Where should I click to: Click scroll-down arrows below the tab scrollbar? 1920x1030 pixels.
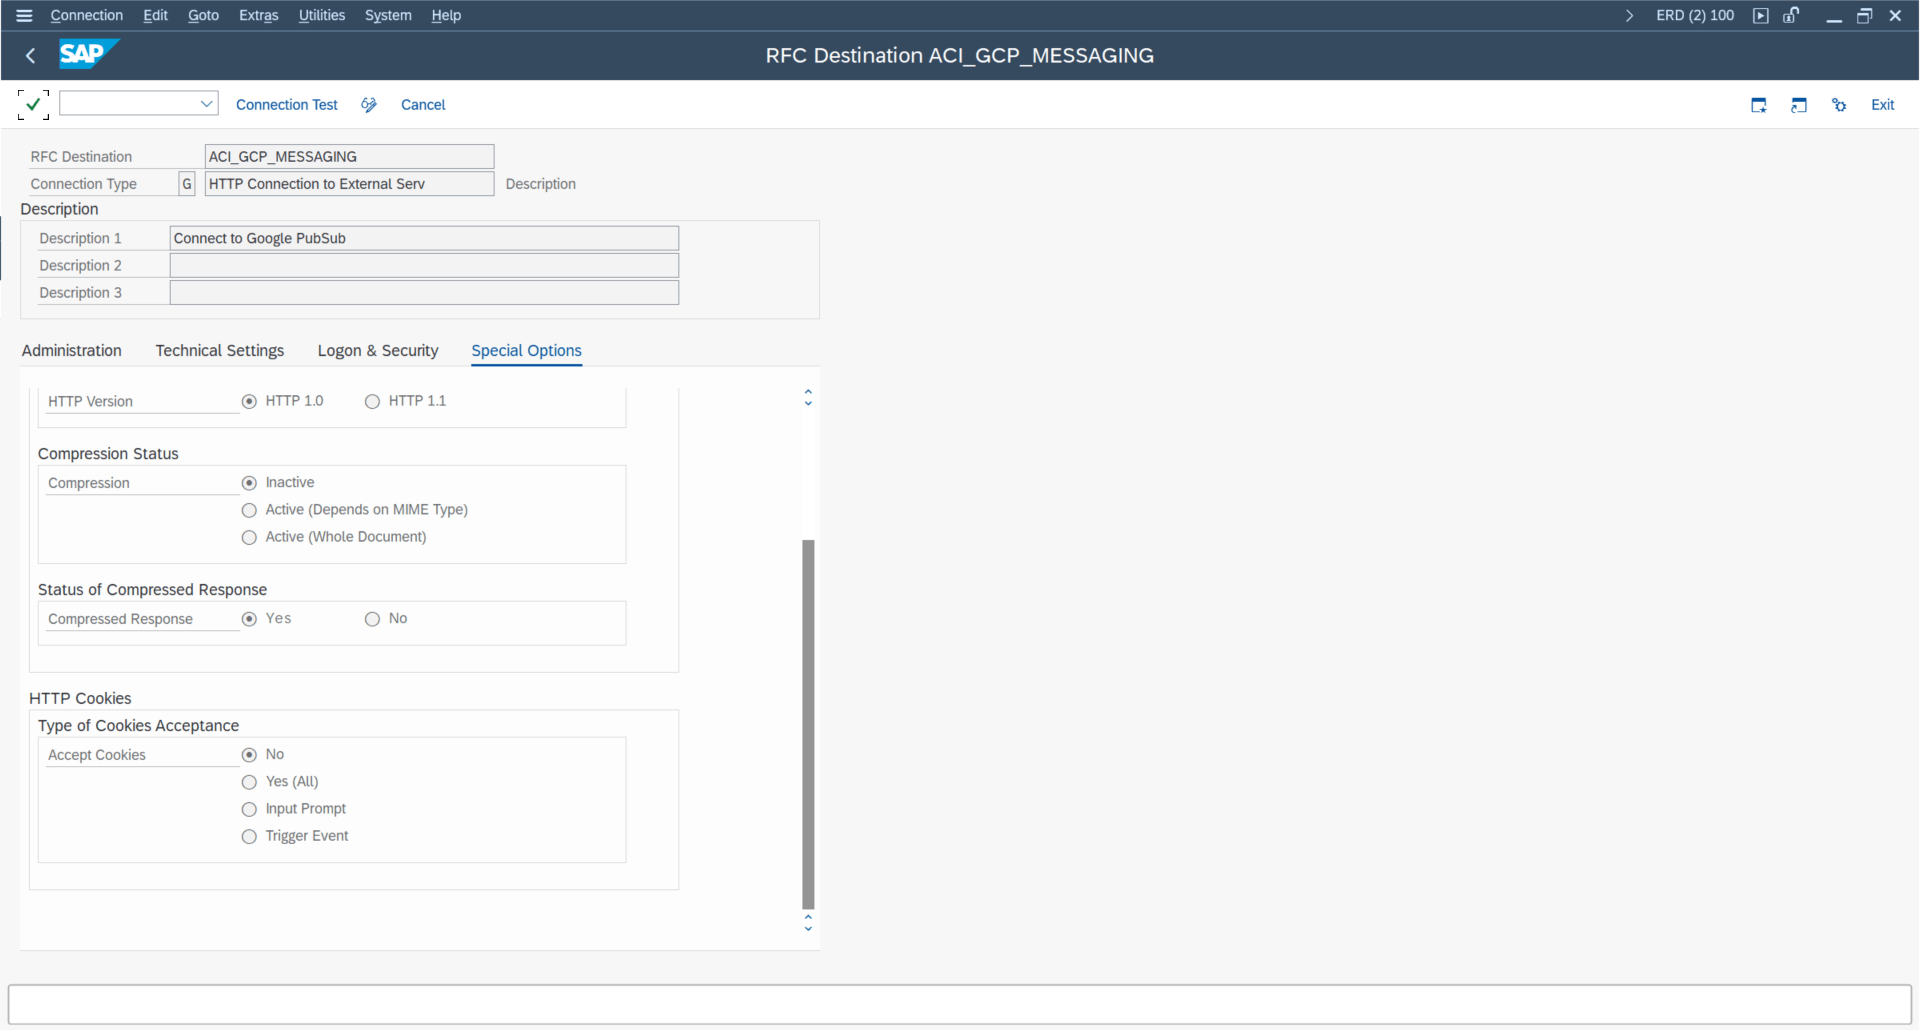point(808,923)
